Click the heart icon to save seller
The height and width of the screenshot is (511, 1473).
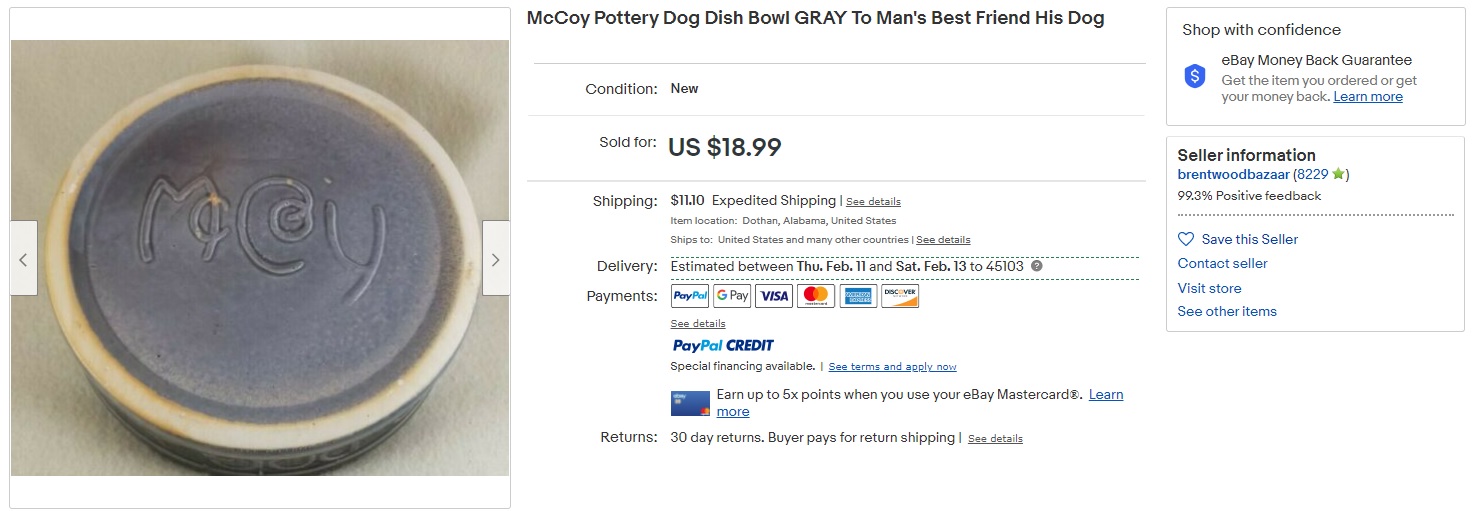coord(1186,239)
